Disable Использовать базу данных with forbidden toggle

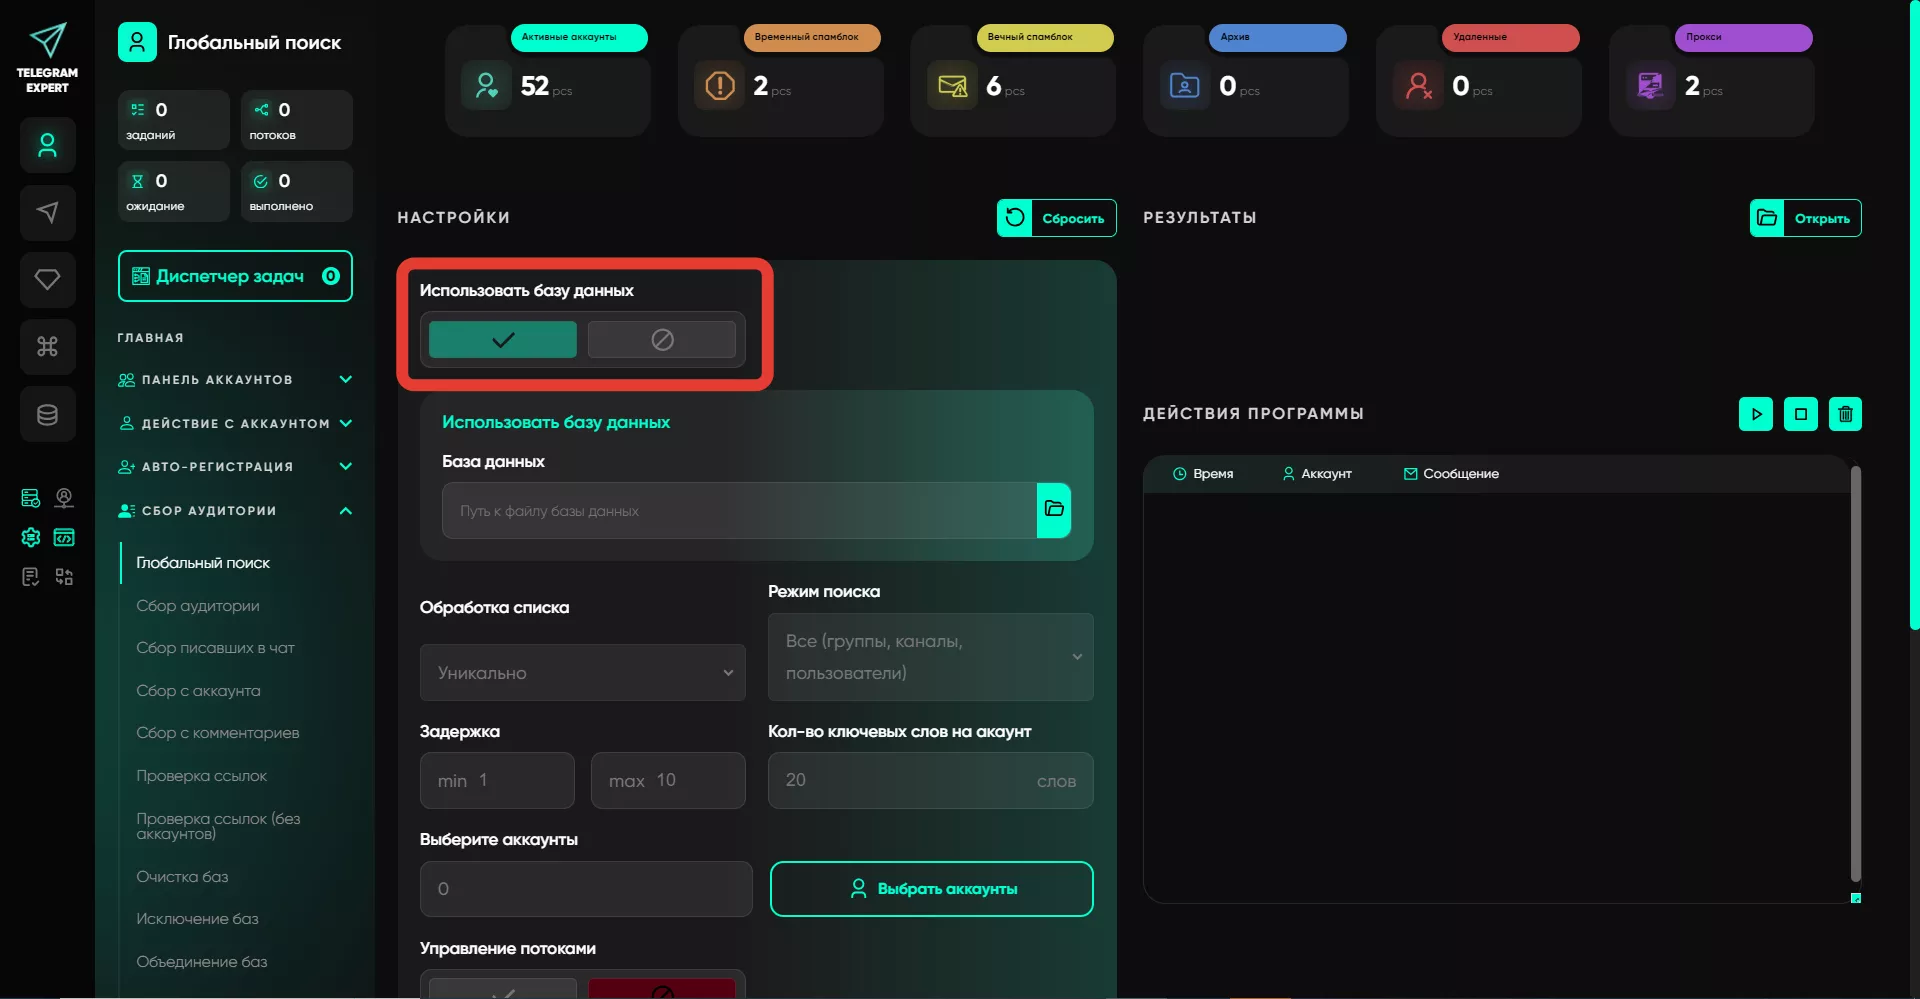coord(662,340)
